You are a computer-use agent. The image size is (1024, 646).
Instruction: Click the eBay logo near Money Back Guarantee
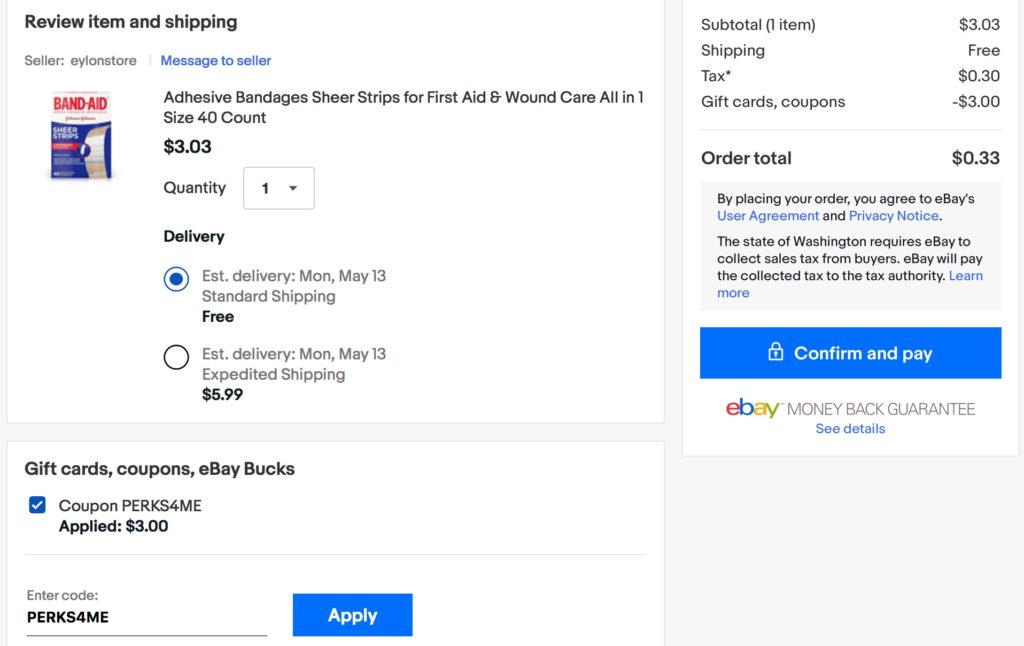[x=752, y=408]
